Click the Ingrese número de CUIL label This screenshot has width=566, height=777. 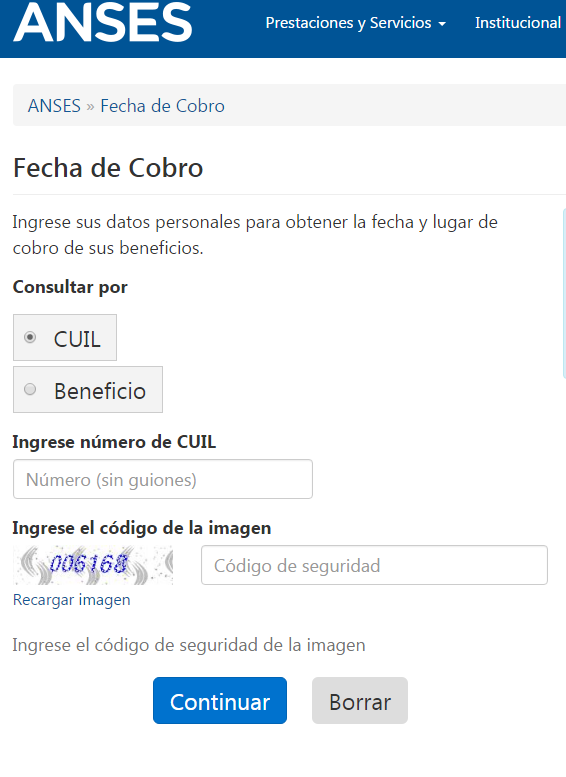click(114, 442)
